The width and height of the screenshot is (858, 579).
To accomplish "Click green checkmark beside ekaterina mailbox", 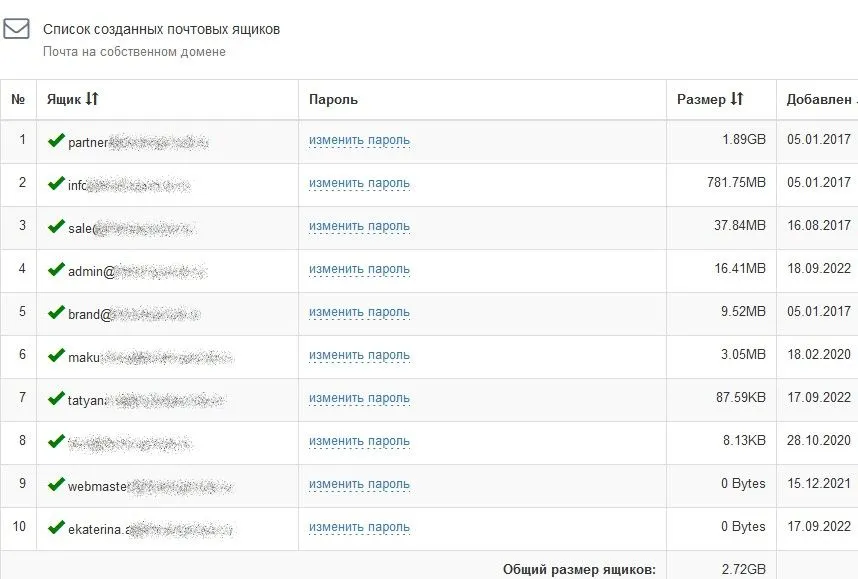I will pyautogui.click(x=56, y=528).
